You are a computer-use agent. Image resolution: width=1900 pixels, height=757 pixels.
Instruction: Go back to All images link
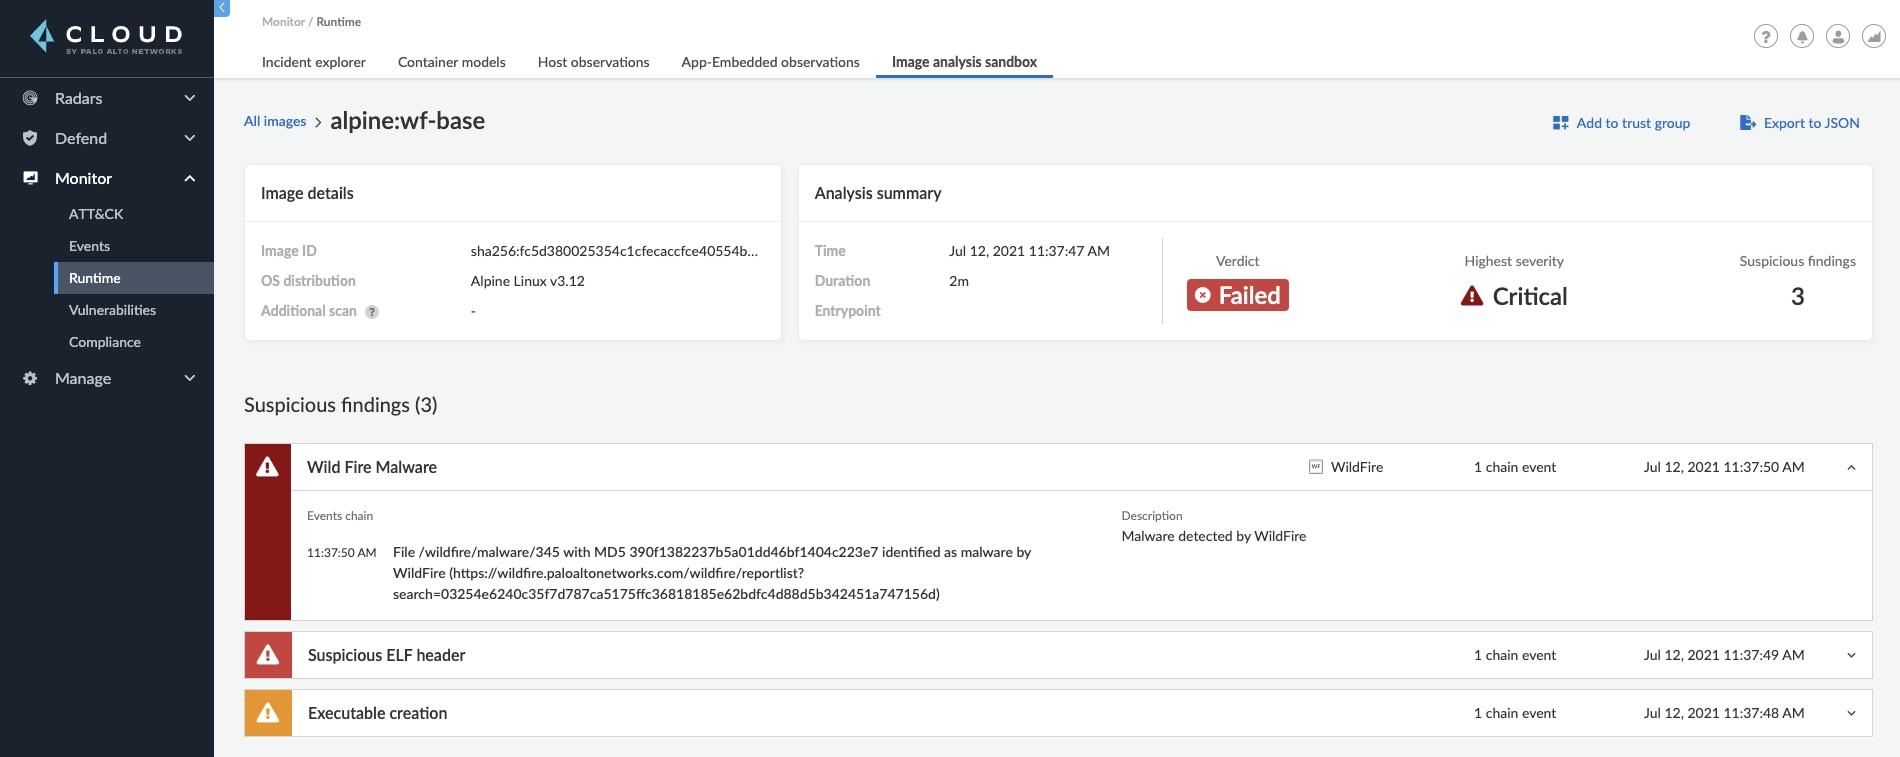pos(275,121)
